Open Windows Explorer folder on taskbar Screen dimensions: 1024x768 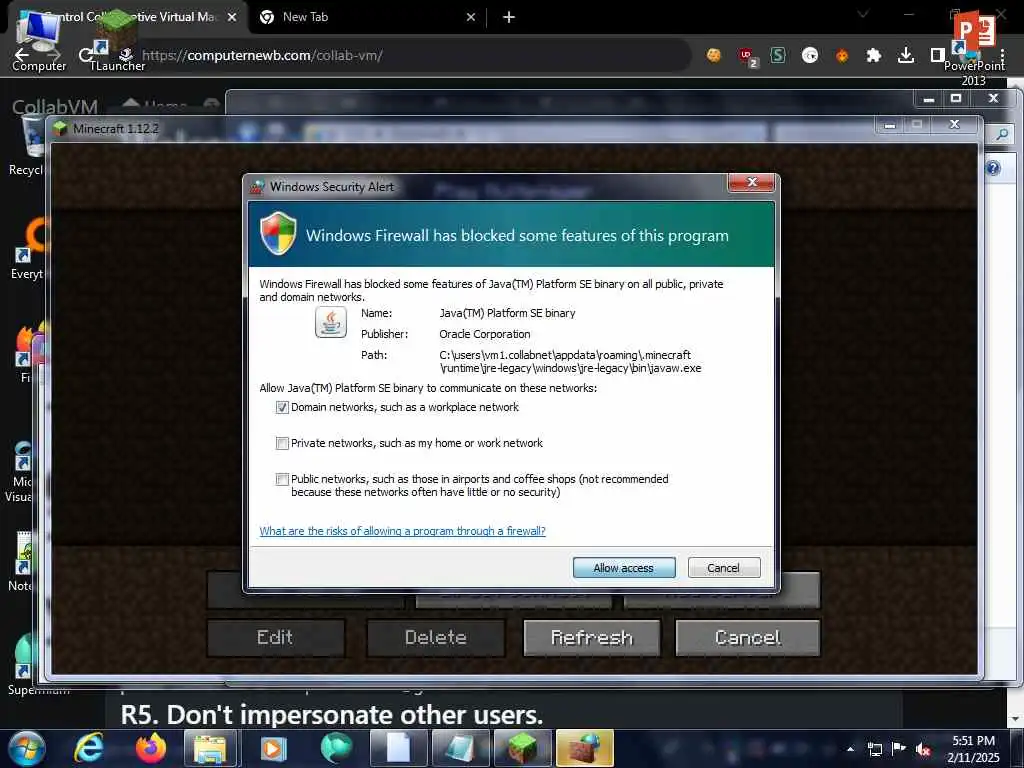[x=210, y=748]
